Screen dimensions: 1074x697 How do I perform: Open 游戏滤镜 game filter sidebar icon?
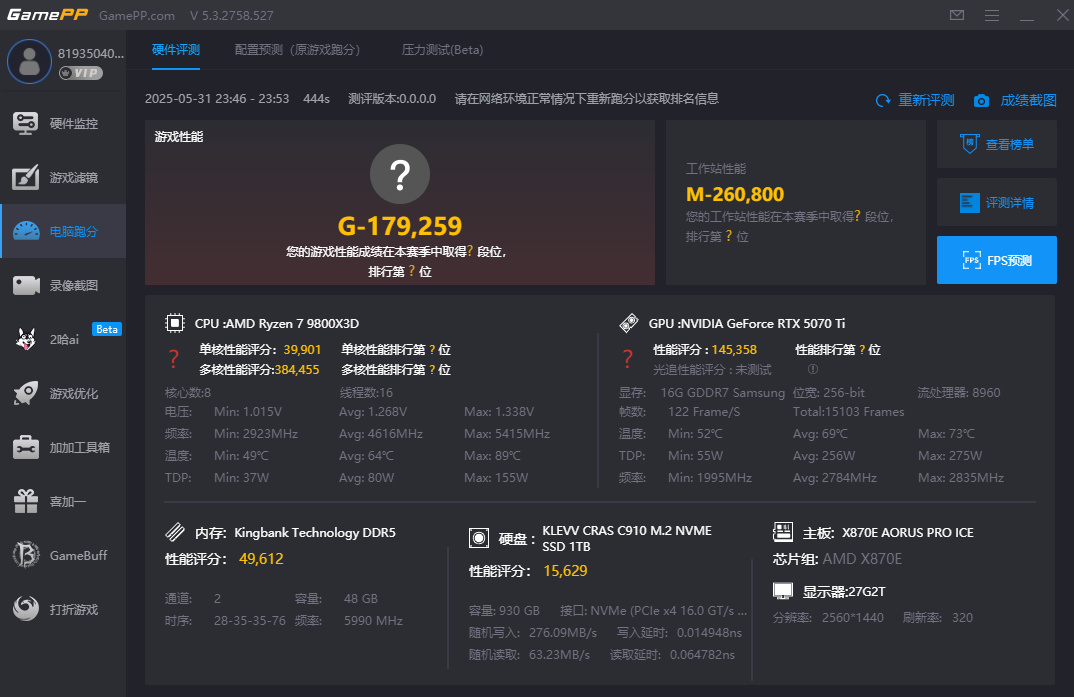pyautogui.click(x=26, y=177)
